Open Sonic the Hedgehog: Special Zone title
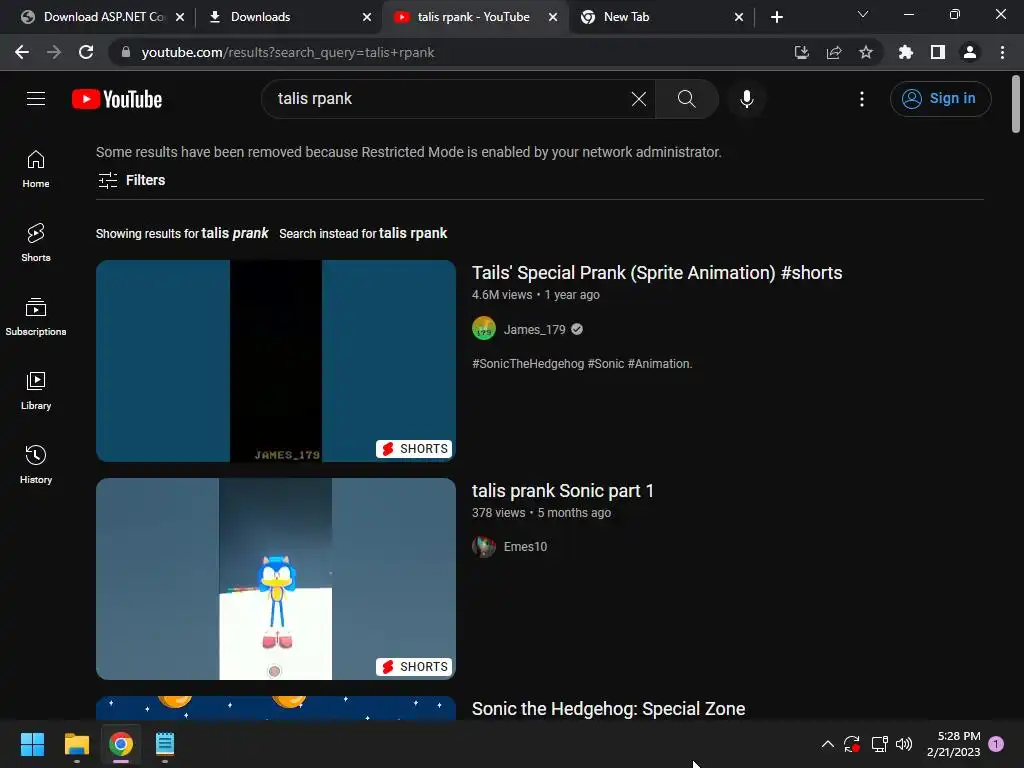The height and width of the screenshot is (768, 1024). click(608, 709)
